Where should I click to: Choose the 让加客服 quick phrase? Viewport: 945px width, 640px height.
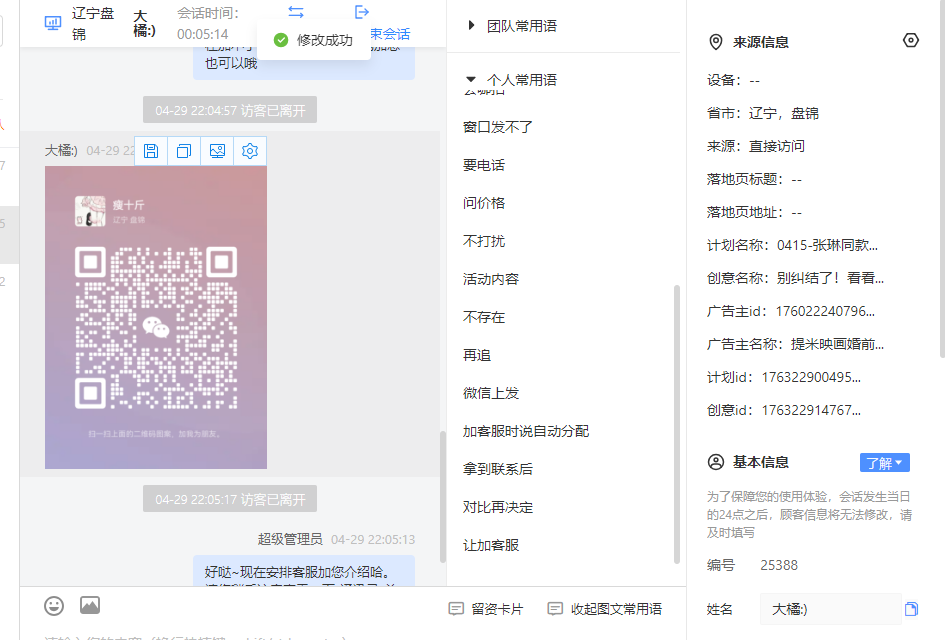491,545
